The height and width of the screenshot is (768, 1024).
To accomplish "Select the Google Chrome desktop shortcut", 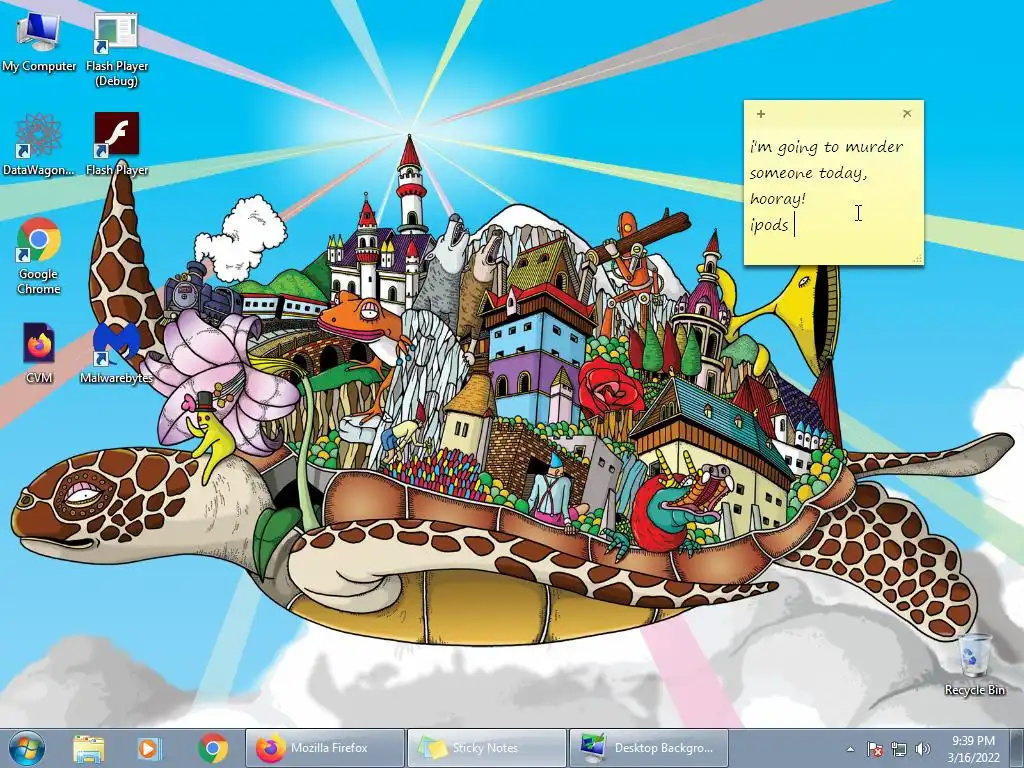I will tap(39, 256).
